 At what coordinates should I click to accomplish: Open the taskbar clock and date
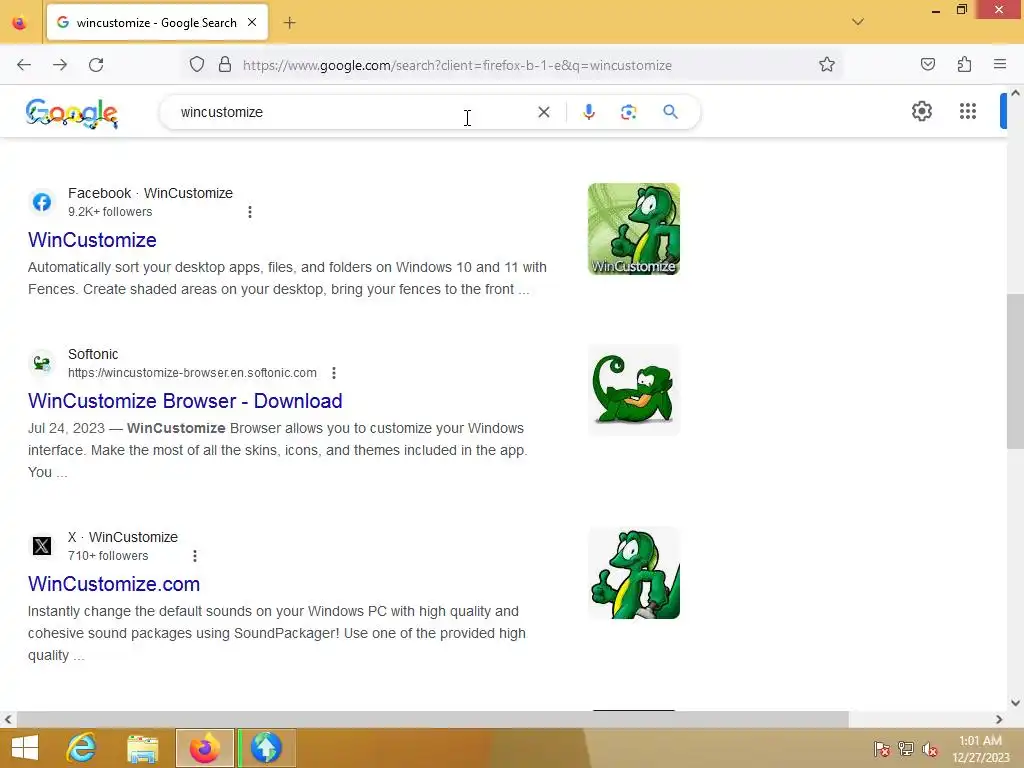click(x=980, y=749)
